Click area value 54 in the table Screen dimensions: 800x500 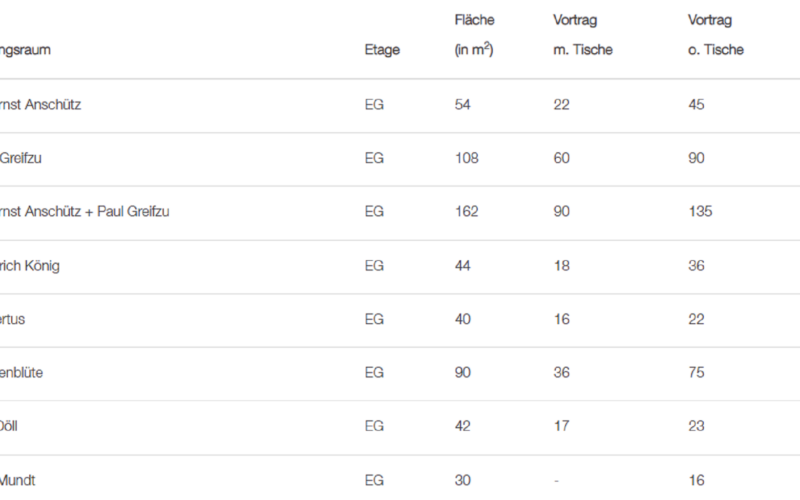click(463, 104)
